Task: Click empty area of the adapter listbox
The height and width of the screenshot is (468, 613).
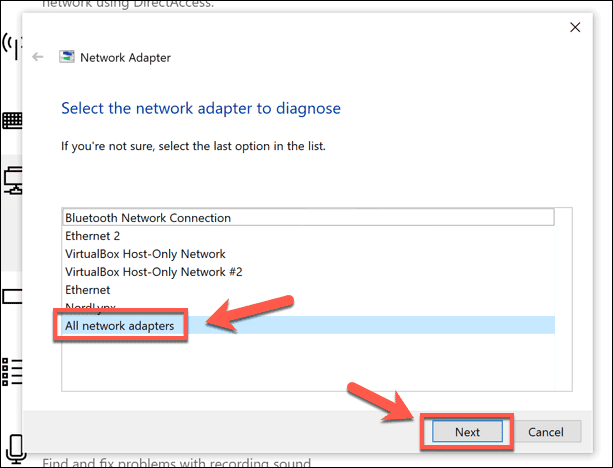Action: pyautogui.click(x=308, y=362)
